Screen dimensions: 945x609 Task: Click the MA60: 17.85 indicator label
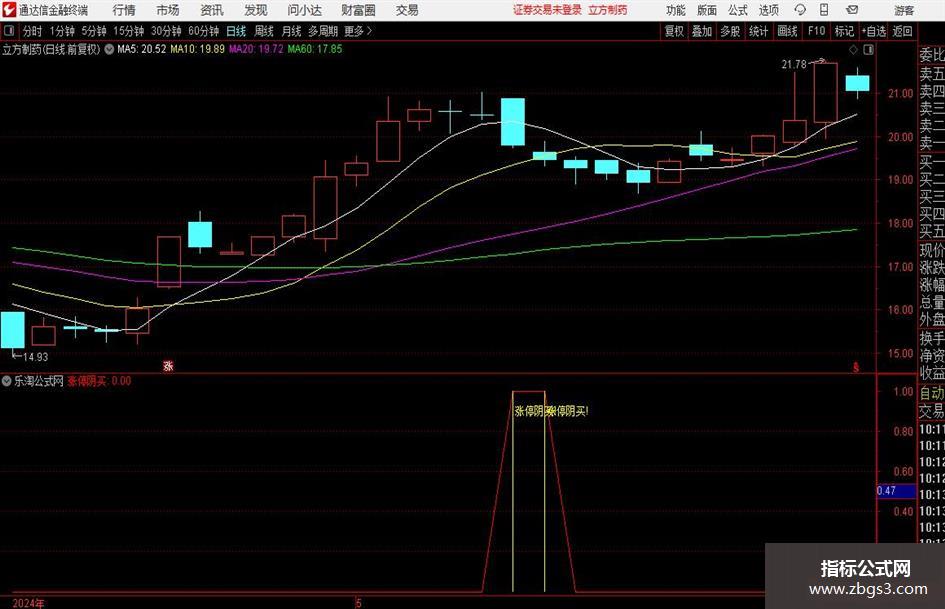pyautogui.click(x=315, y=49)
